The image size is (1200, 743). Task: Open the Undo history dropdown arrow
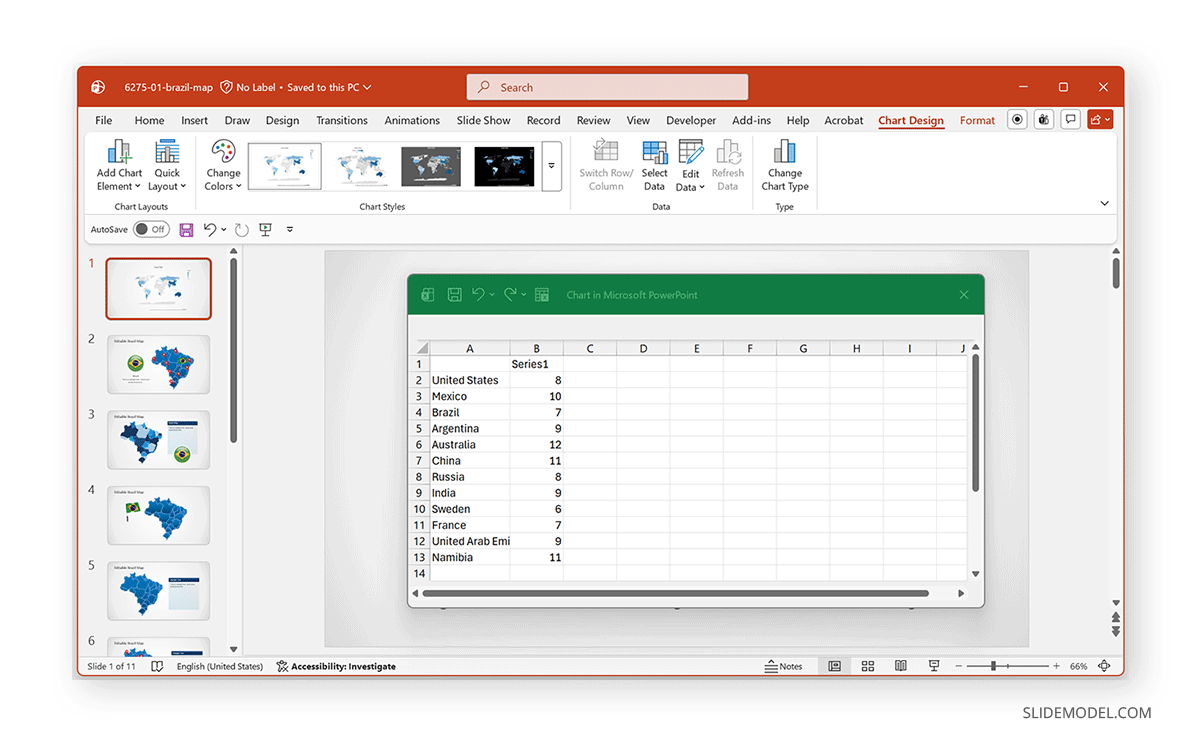224,230
